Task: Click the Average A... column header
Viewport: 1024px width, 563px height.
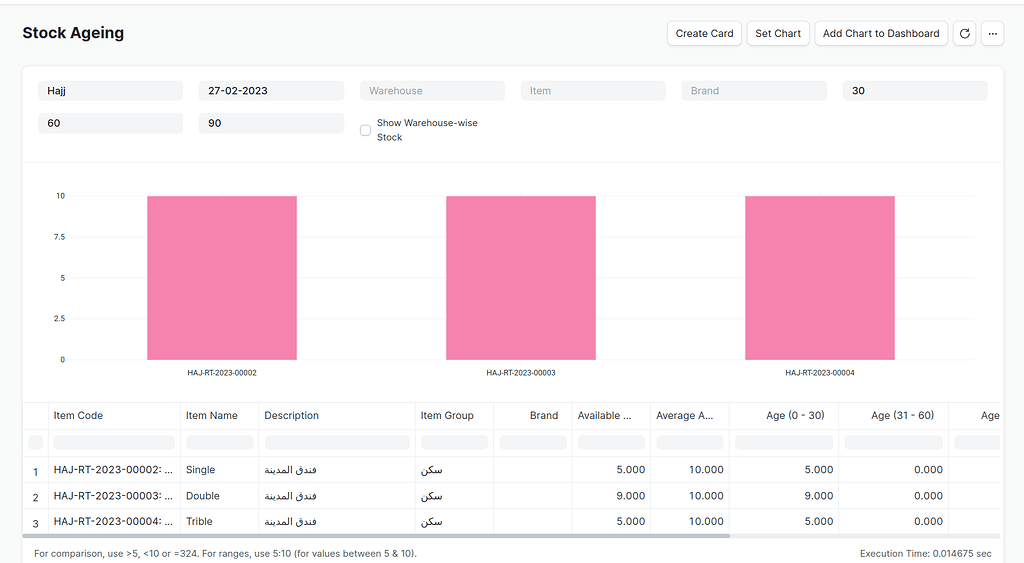Action: 690,415
